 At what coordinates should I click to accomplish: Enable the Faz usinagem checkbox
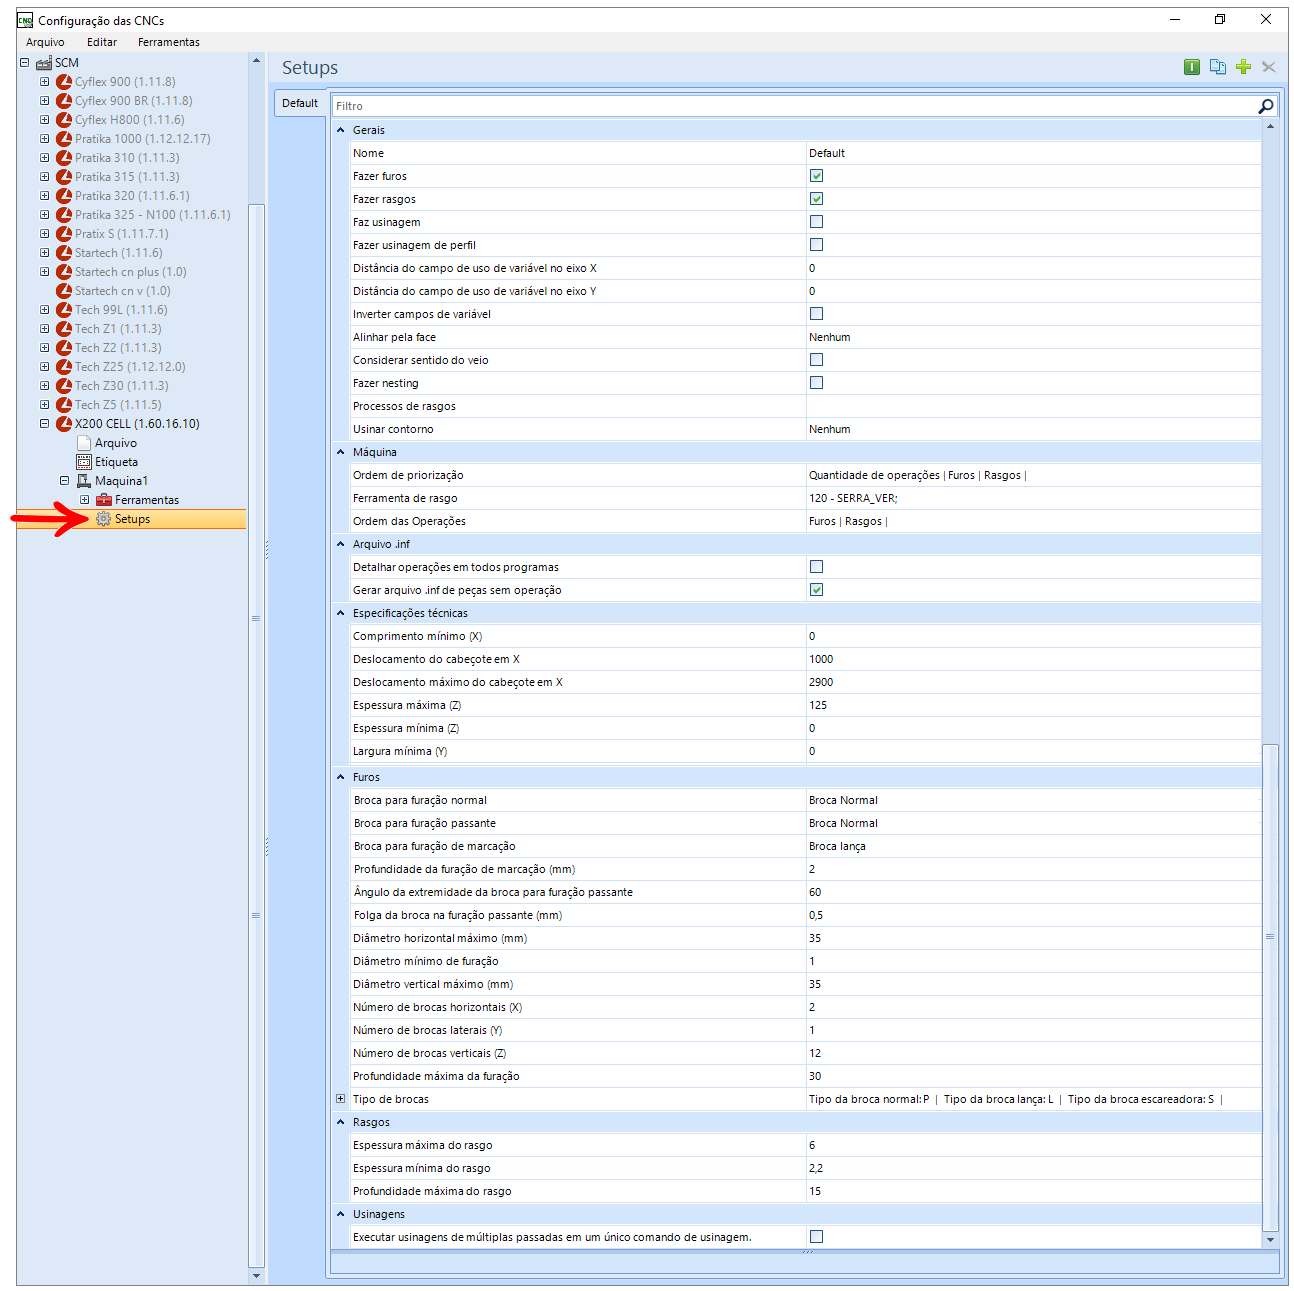coord(816,222)
